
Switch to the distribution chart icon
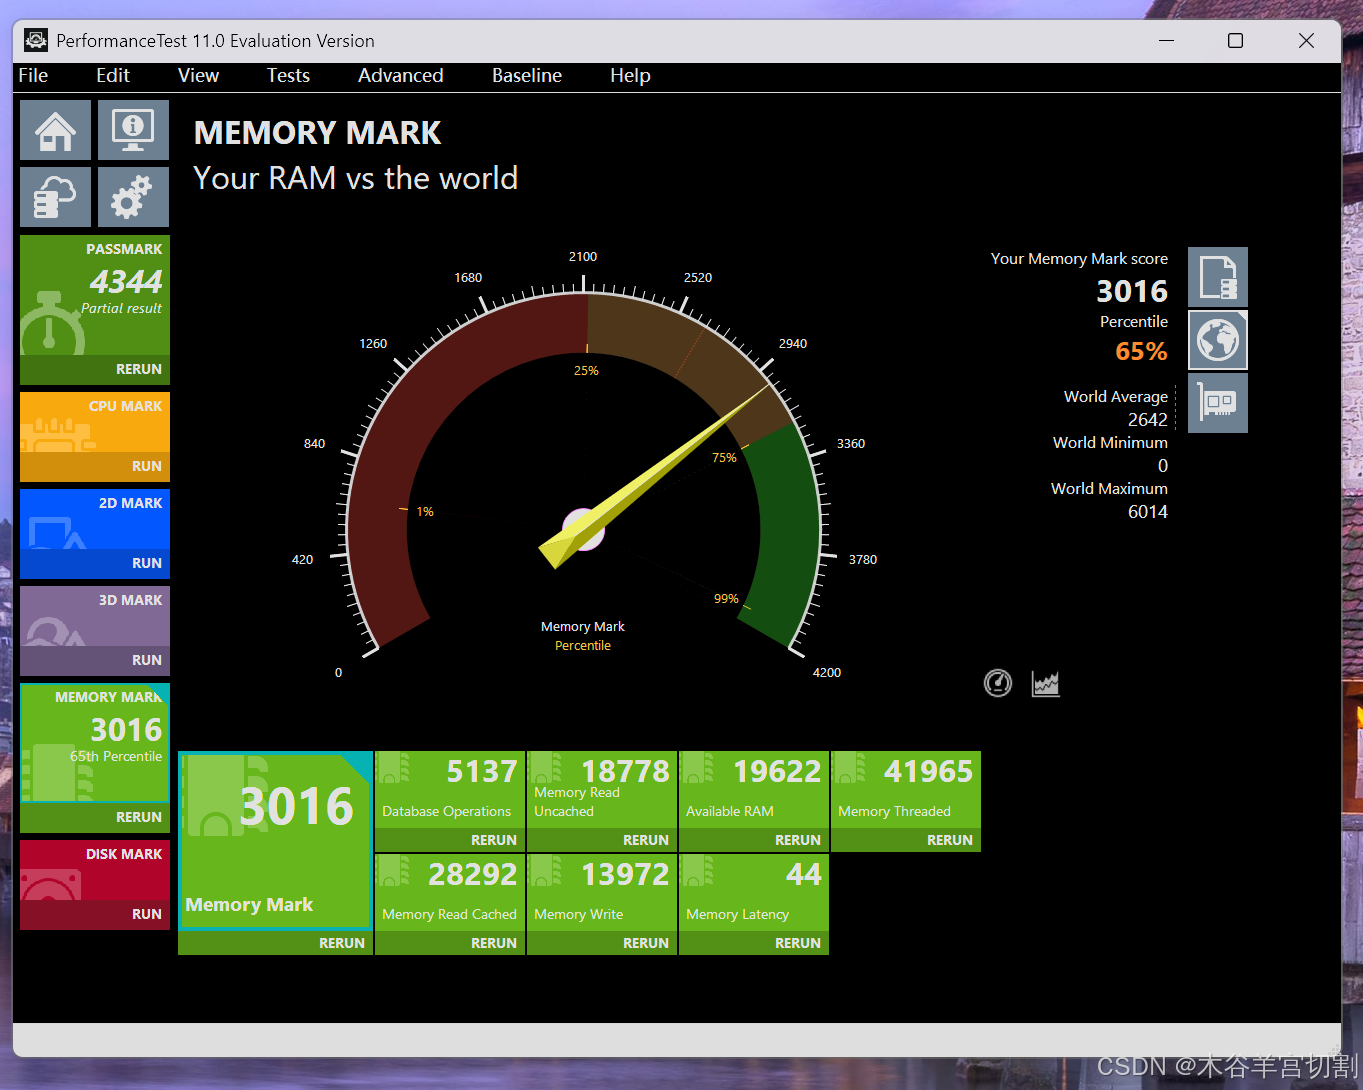(1046, 683)
